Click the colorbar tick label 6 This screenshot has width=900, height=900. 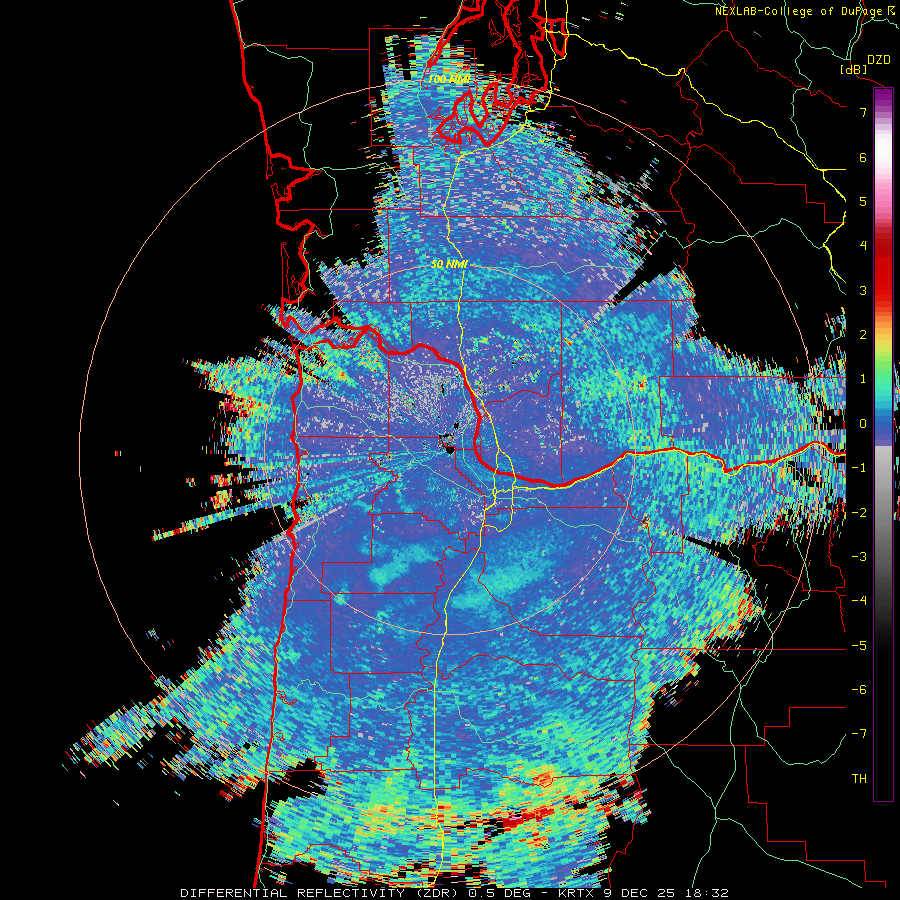coord(863,157)
